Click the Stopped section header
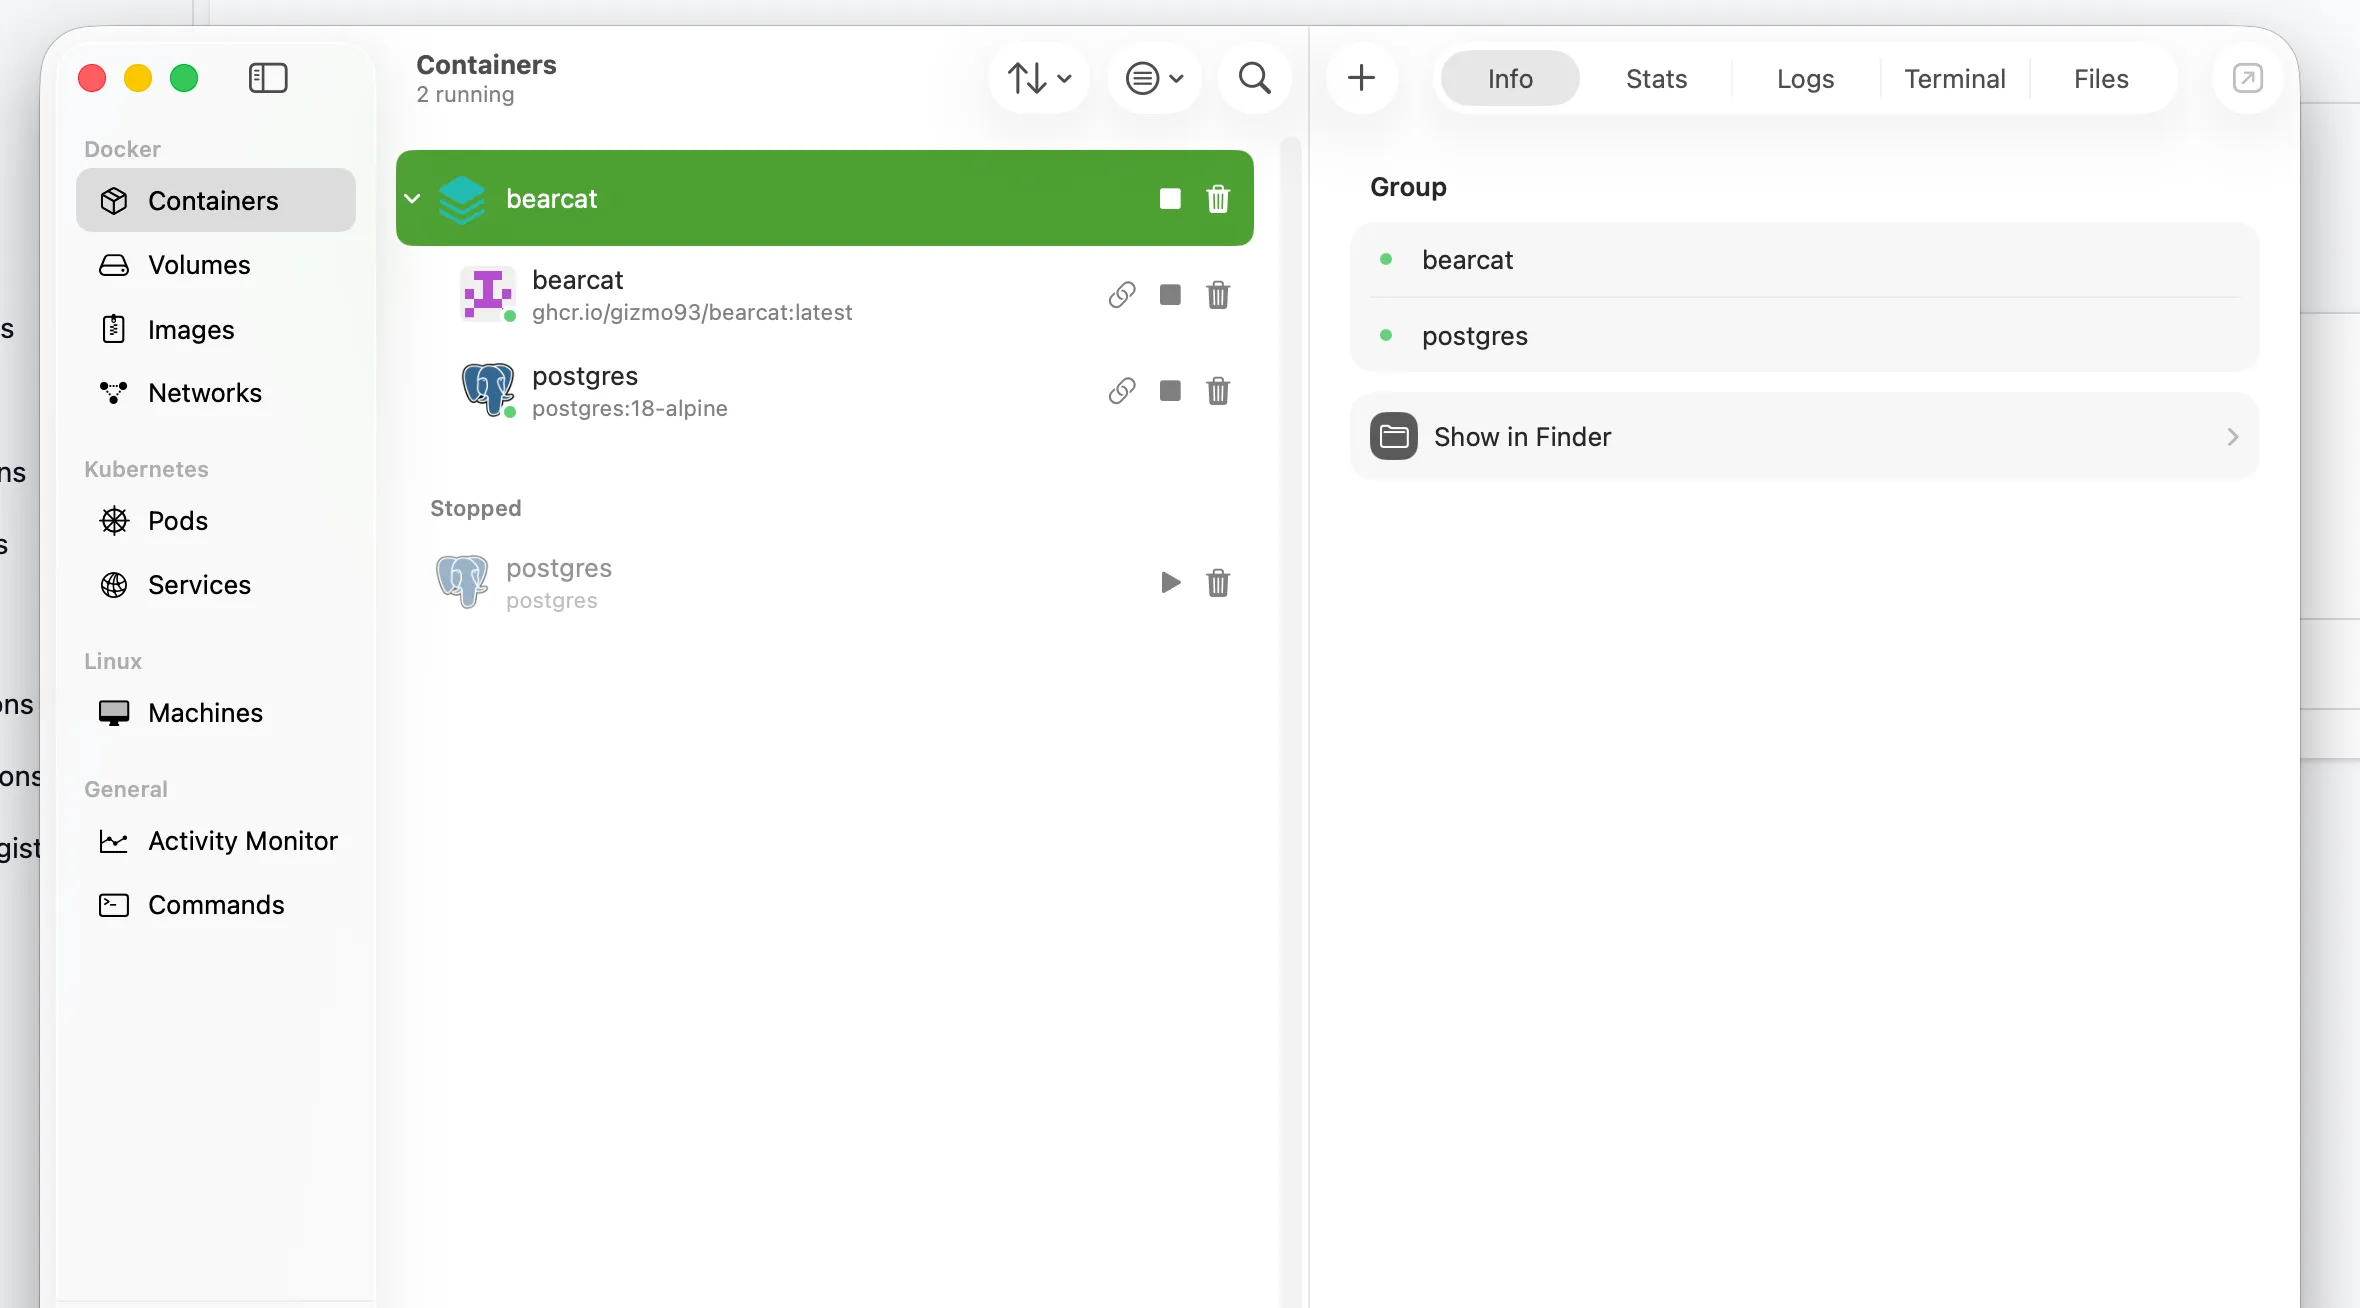2360x1308 pixels. [x=476, y=508]
